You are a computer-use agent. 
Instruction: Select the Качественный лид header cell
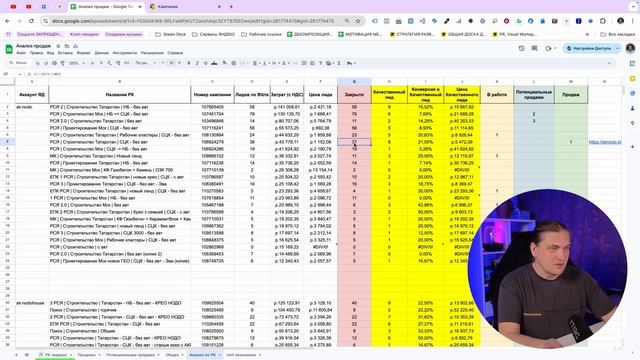point(389,95)
